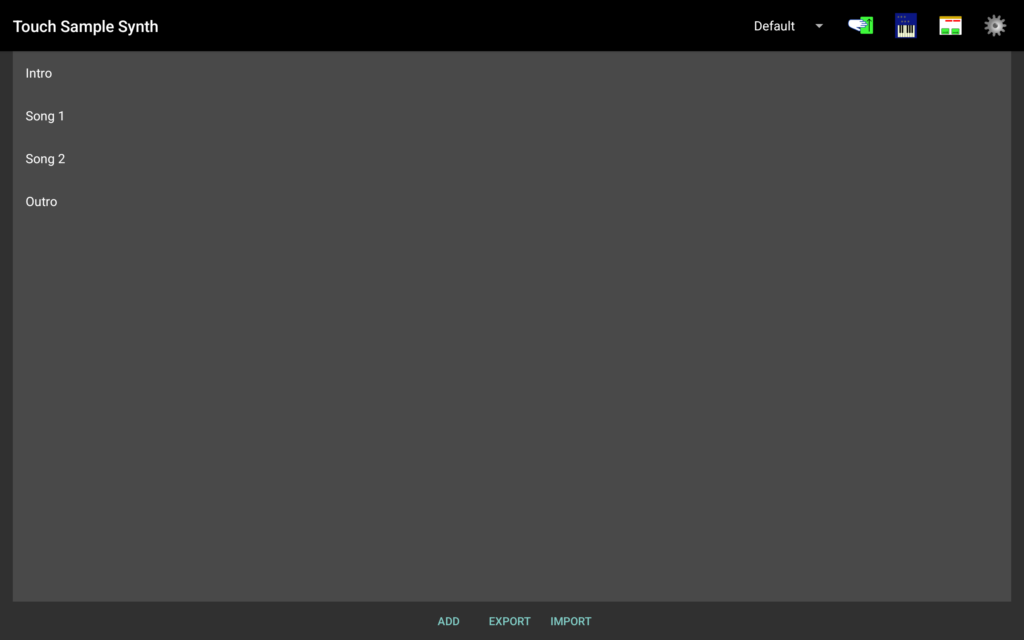
Task: Open the touch hand play mode icon
Action: point(860,26)
